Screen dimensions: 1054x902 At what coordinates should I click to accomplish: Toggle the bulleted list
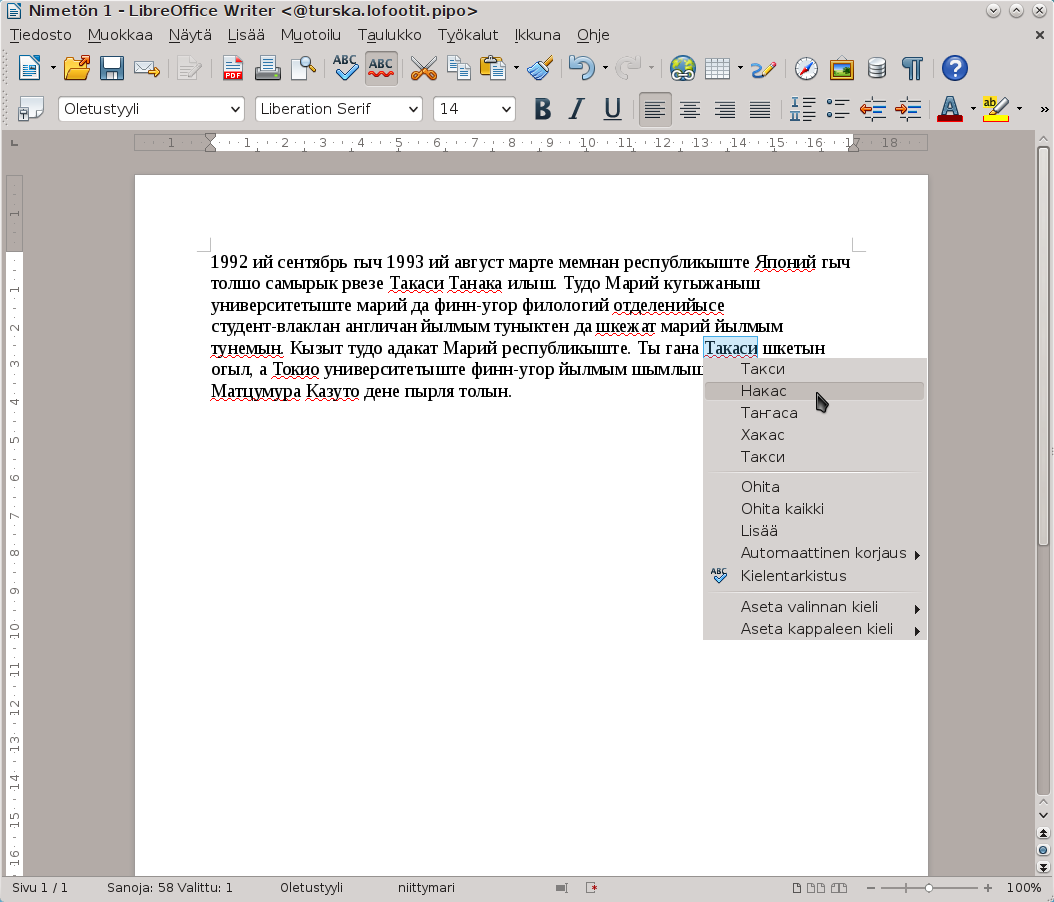pyautogui.click(x=838, y=109)
